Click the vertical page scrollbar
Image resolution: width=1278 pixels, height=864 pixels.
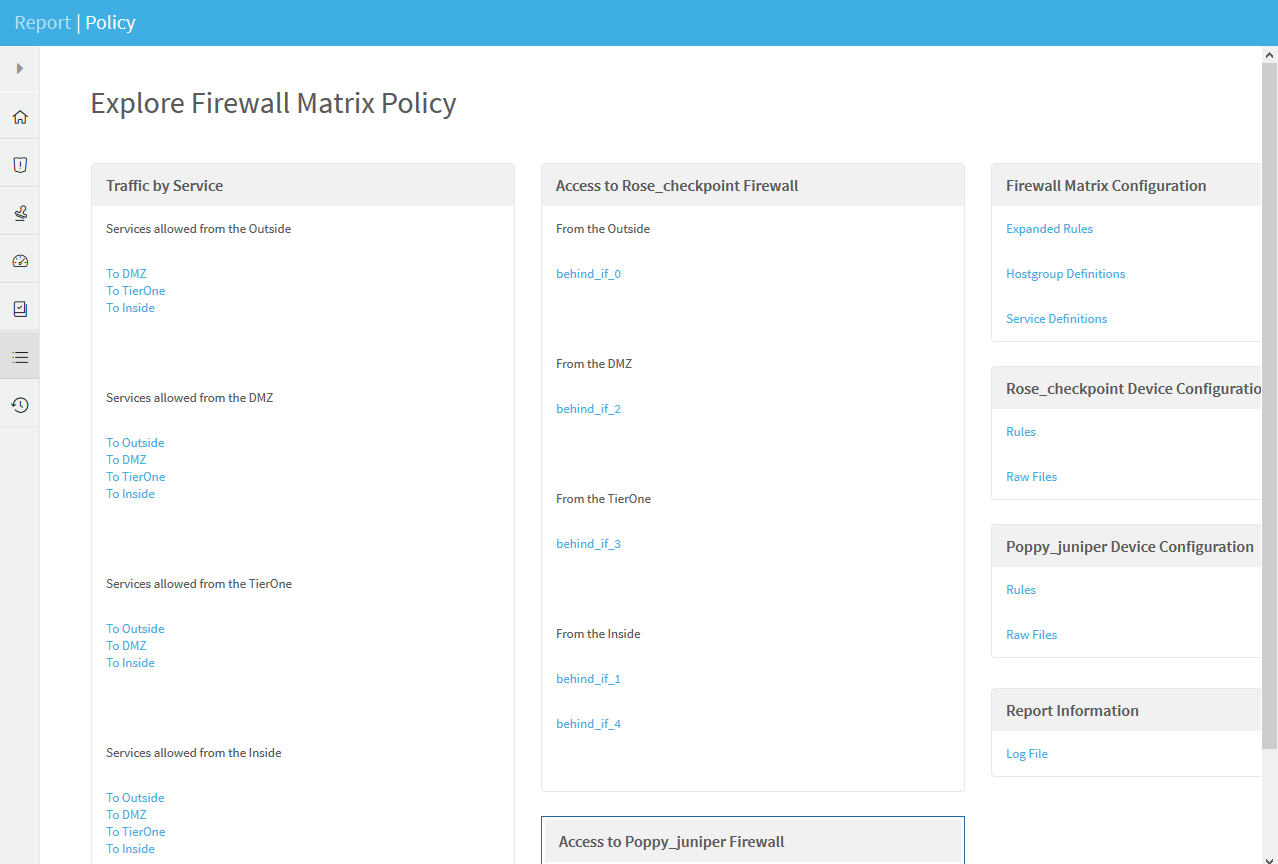[x=1269, y=400]
